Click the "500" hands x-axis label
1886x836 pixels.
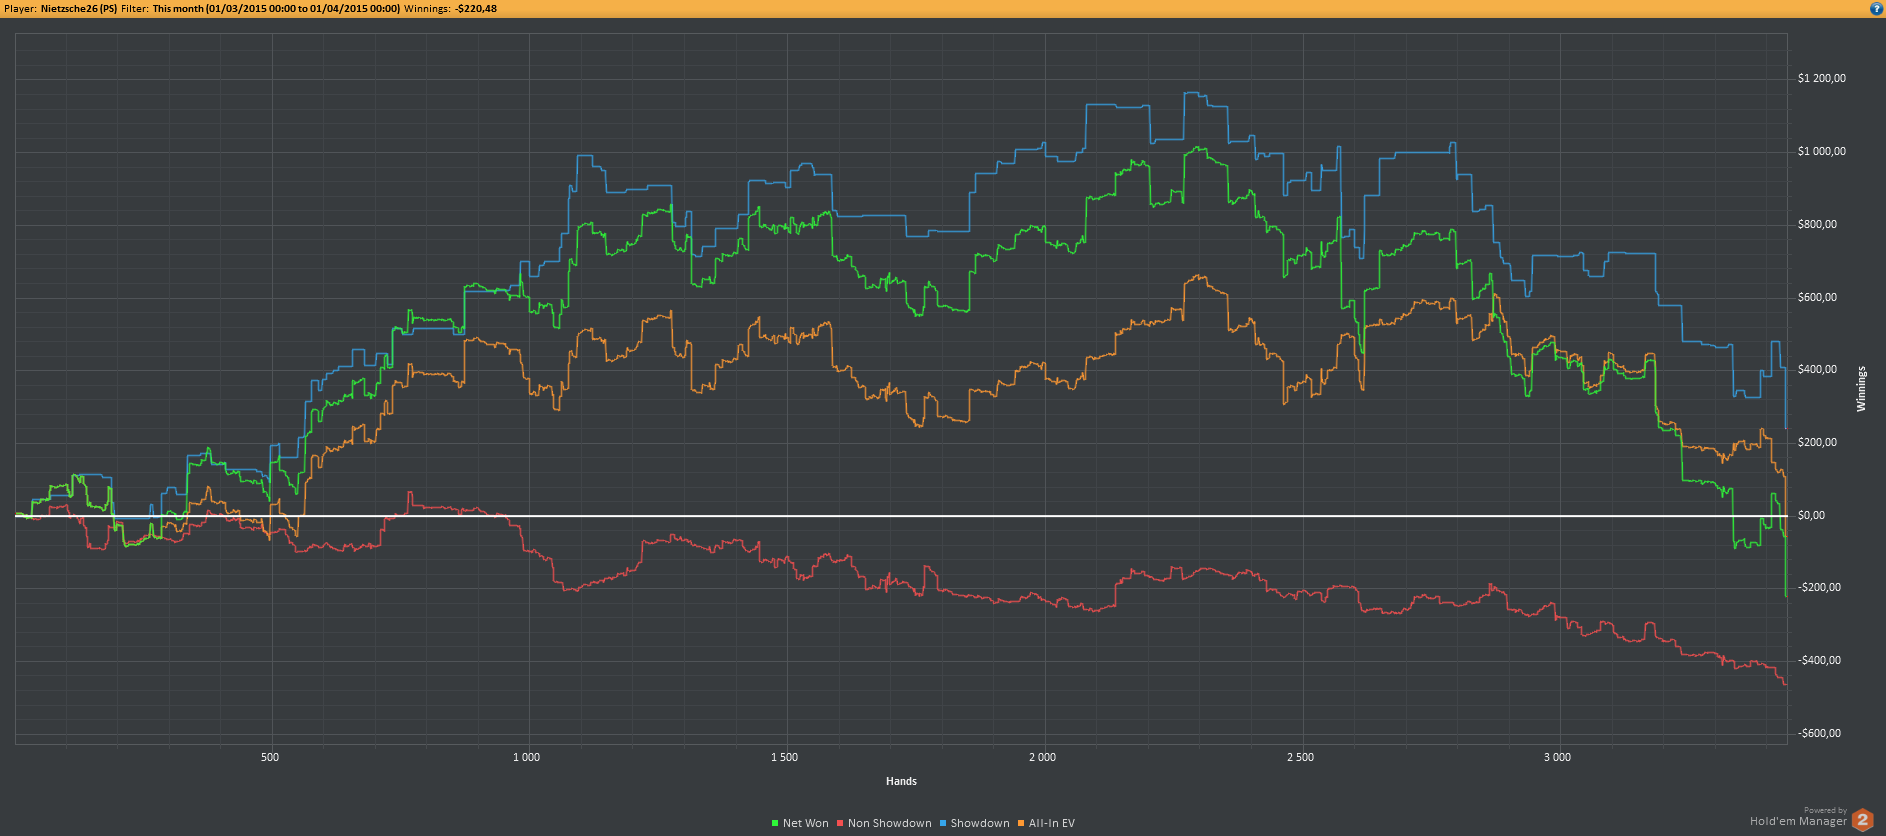(270, 757)
